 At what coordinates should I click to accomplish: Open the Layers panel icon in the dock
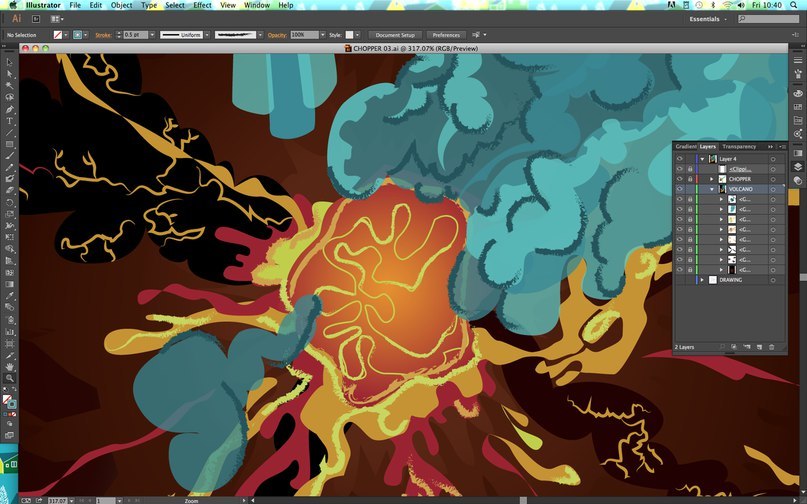[798, 167]
